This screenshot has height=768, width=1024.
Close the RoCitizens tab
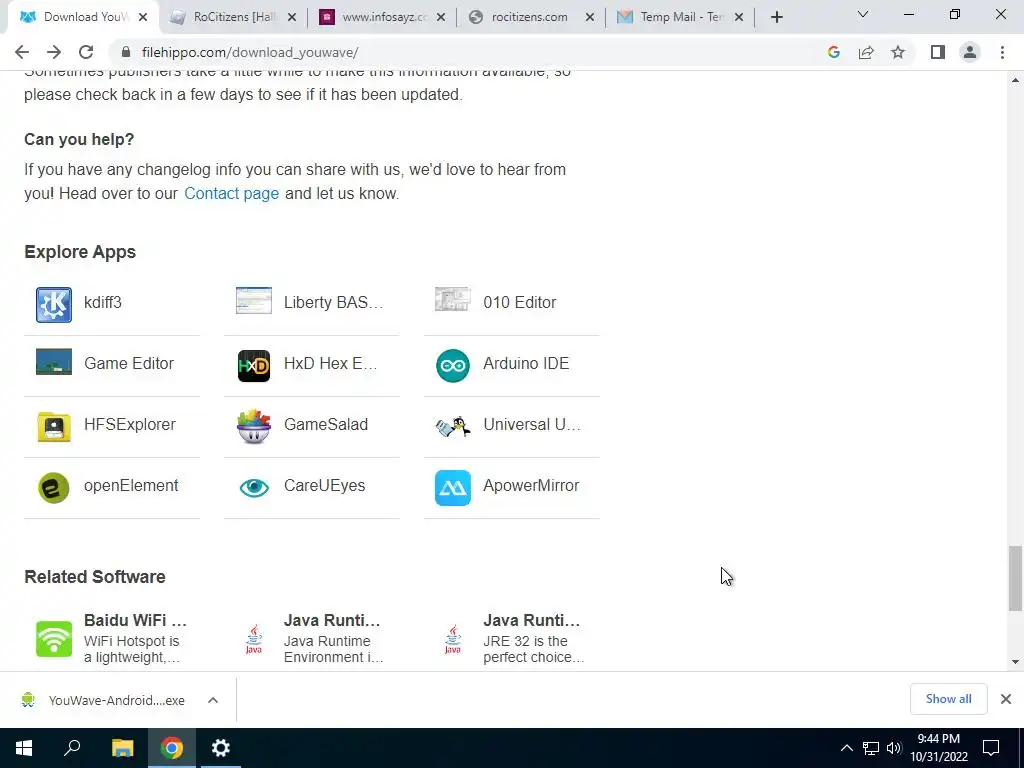click(292, 18)
